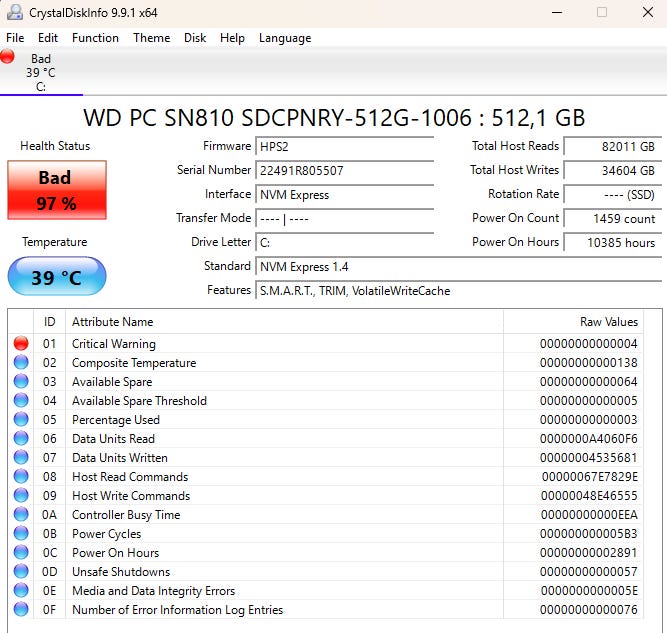
Task: Click the blue 39 °C temperature button
Action: tap(57, 277)
